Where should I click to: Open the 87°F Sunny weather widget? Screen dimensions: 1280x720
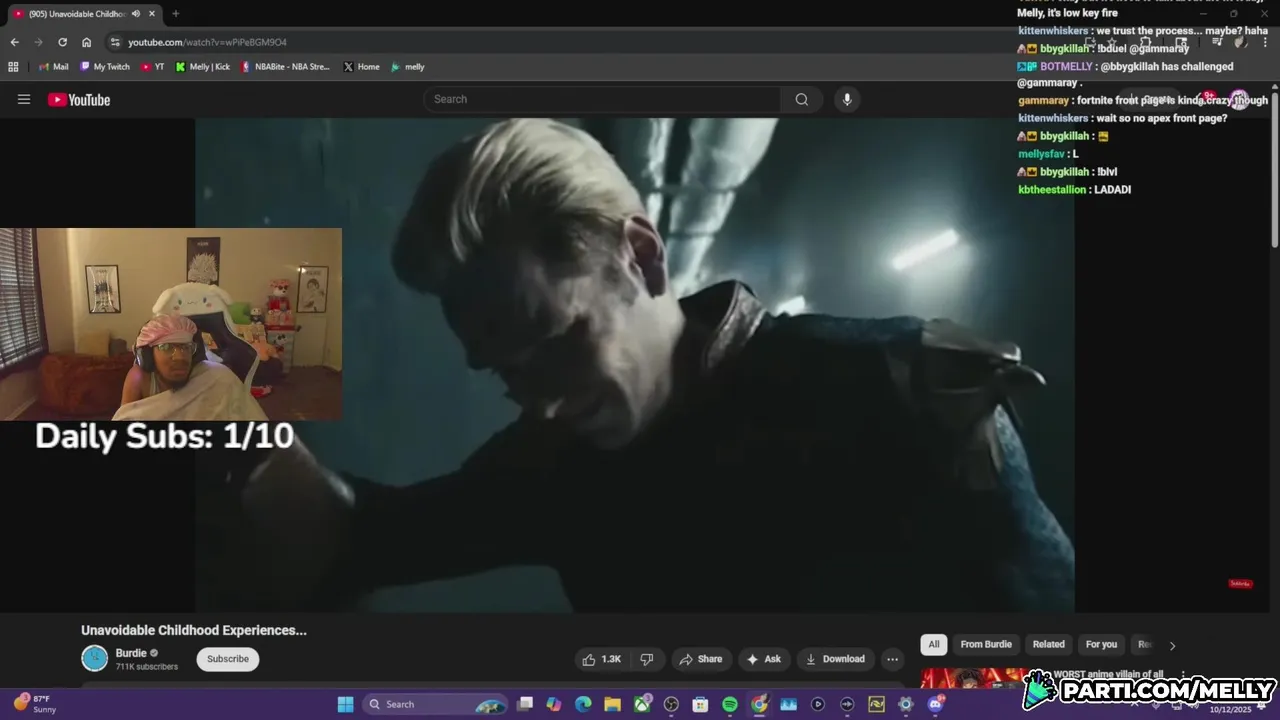pyautogui.click(x=35, y=704)
